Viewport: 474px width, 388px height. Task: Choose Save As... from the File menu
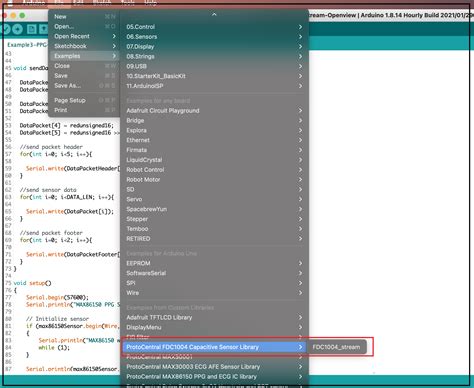tap(85, 86)
